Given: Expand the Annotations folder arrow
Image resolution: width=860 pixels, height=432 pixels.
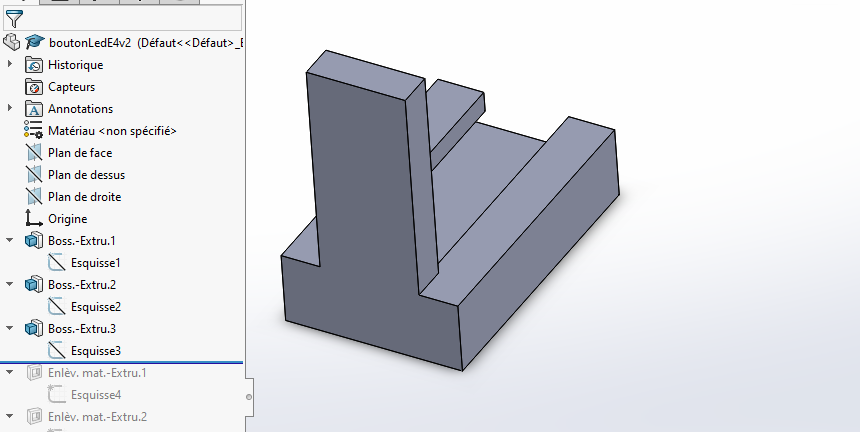Looking at the screenshot, I should coord(10,109).
